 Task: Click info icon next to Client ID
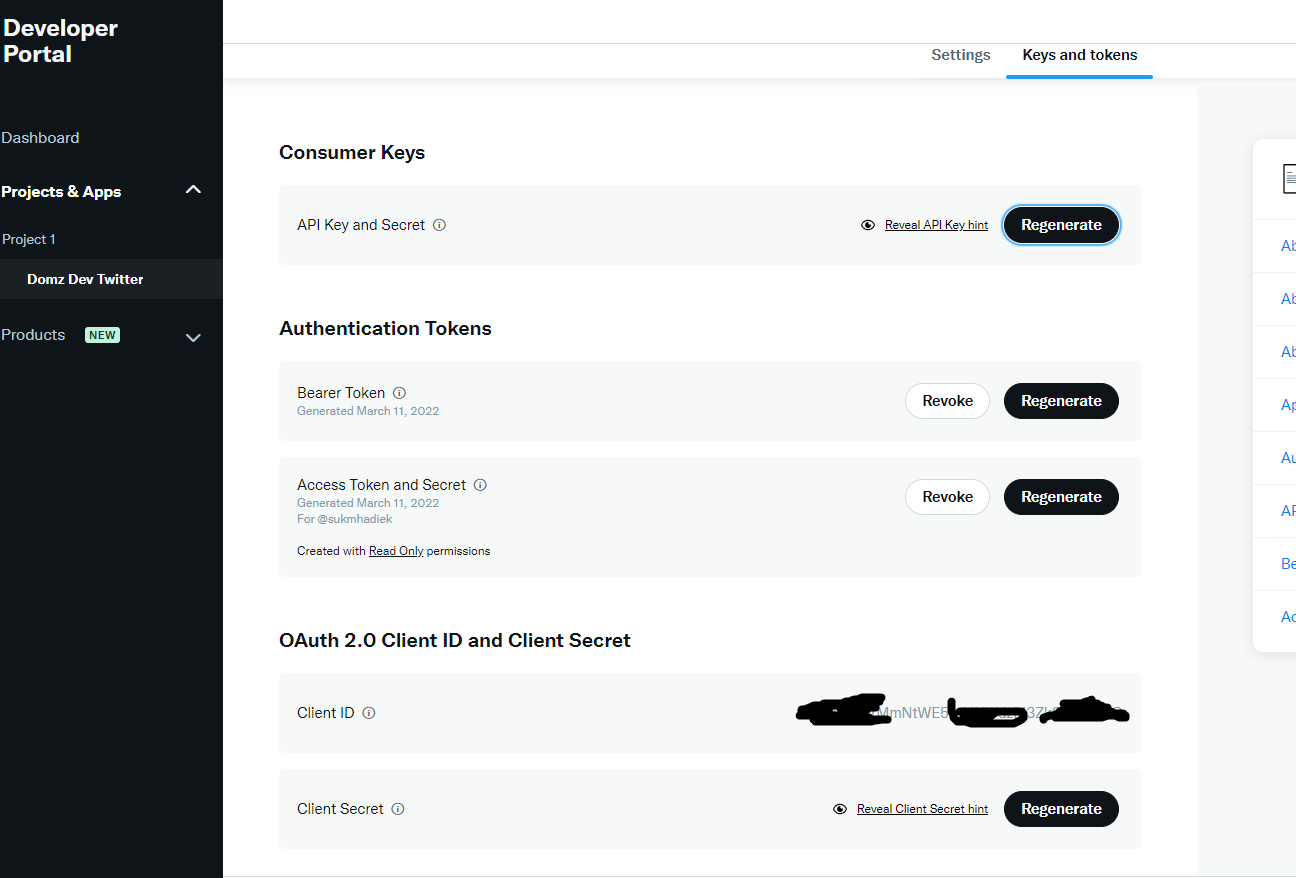tap(368, 713)
